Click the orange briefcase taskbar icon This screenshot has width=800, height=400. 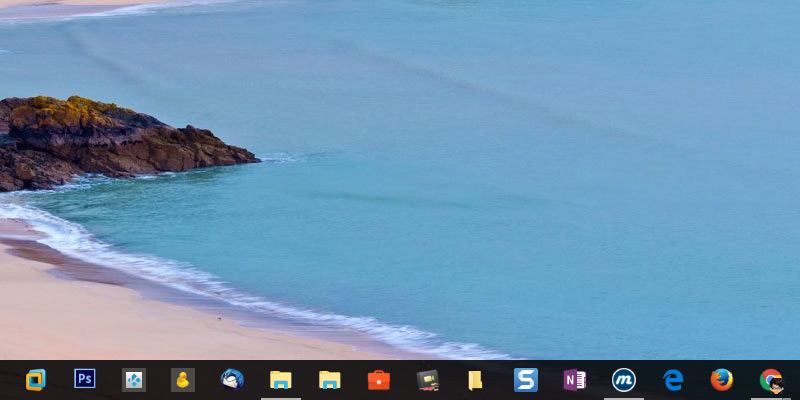(379, 380)
